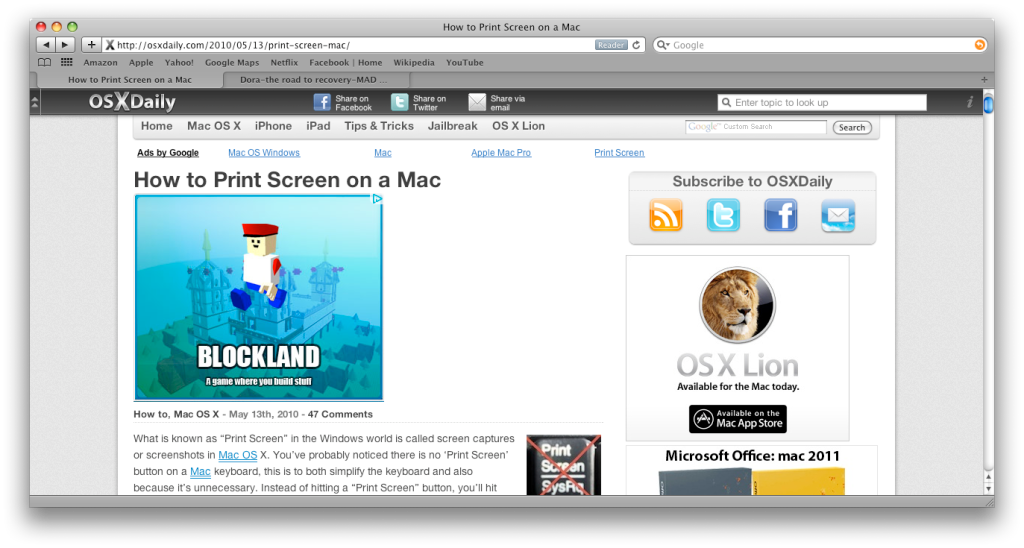Click the email share envelope in the header

point(477,103)
